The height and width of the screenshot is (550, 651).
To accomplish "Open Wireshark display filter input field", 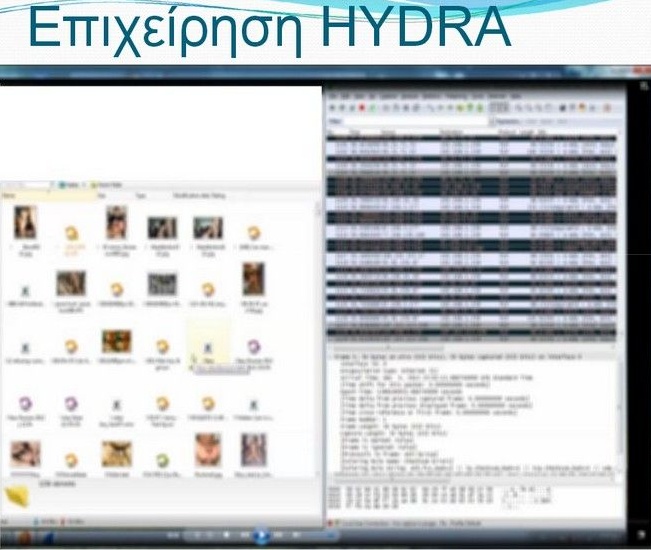I will click(x=415, y=122).
